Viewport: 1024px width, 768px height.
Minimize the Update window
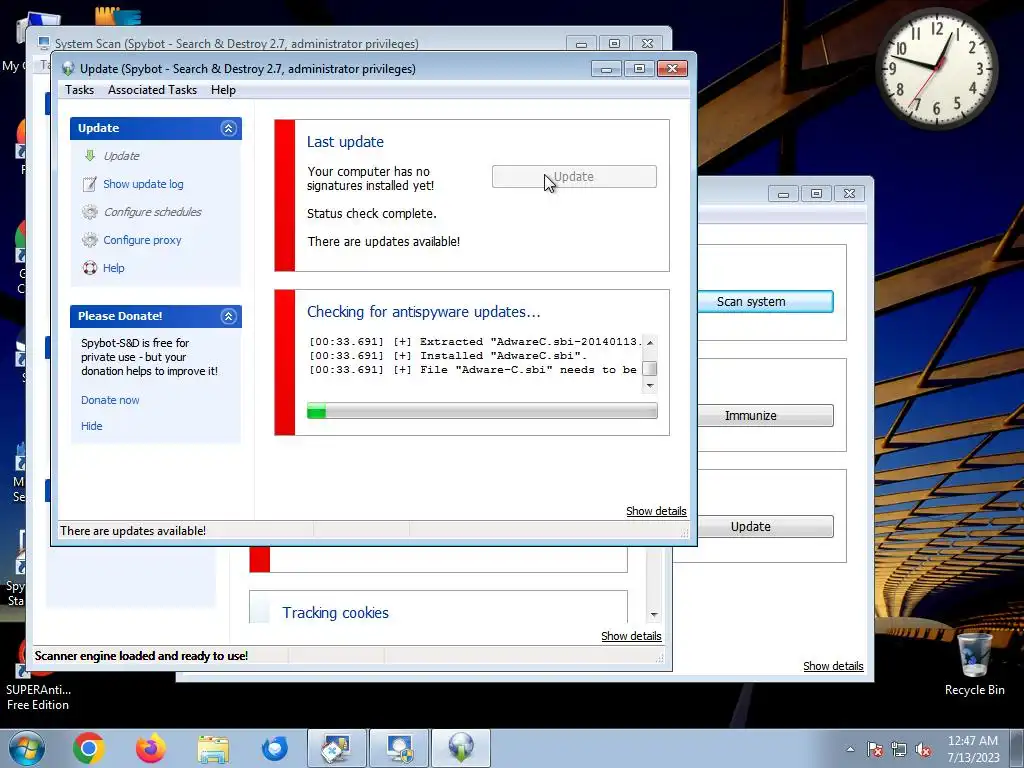606,69
